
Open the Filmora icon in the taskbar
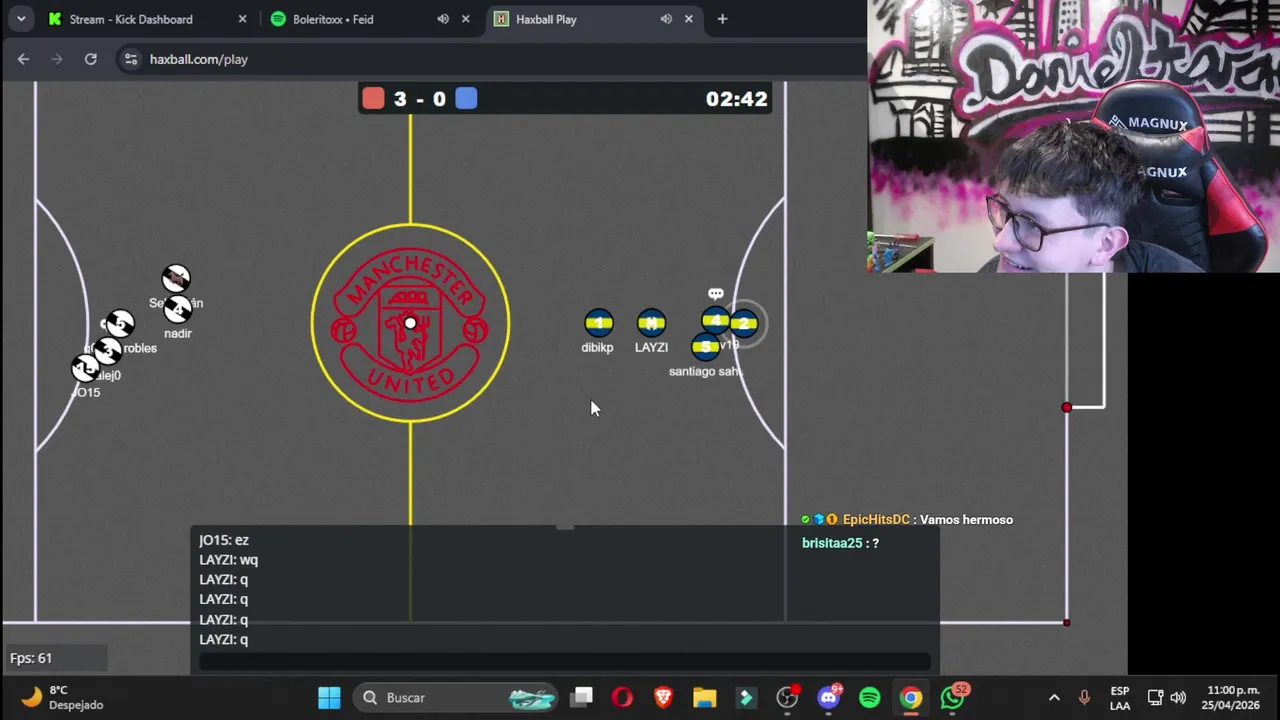[746, 697]
